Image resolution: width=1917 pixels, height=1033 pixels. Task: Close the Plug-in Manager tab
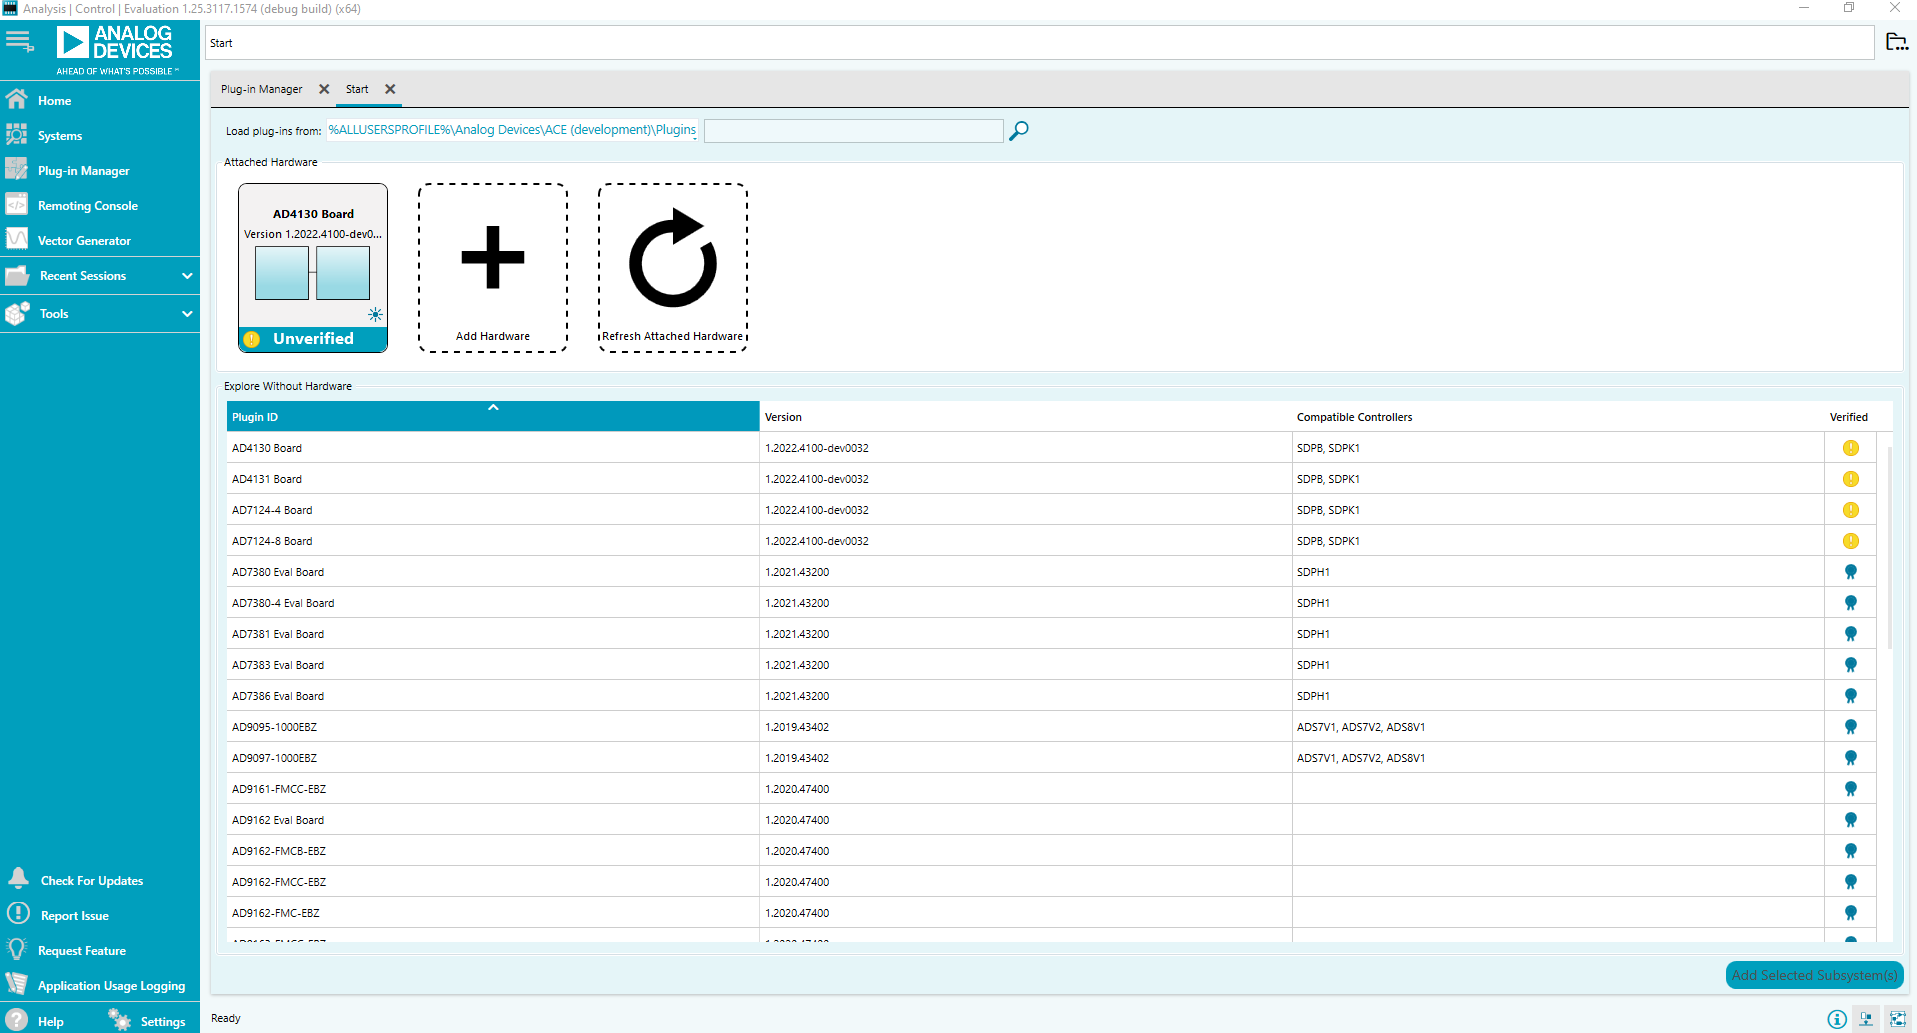click(324, 89)
